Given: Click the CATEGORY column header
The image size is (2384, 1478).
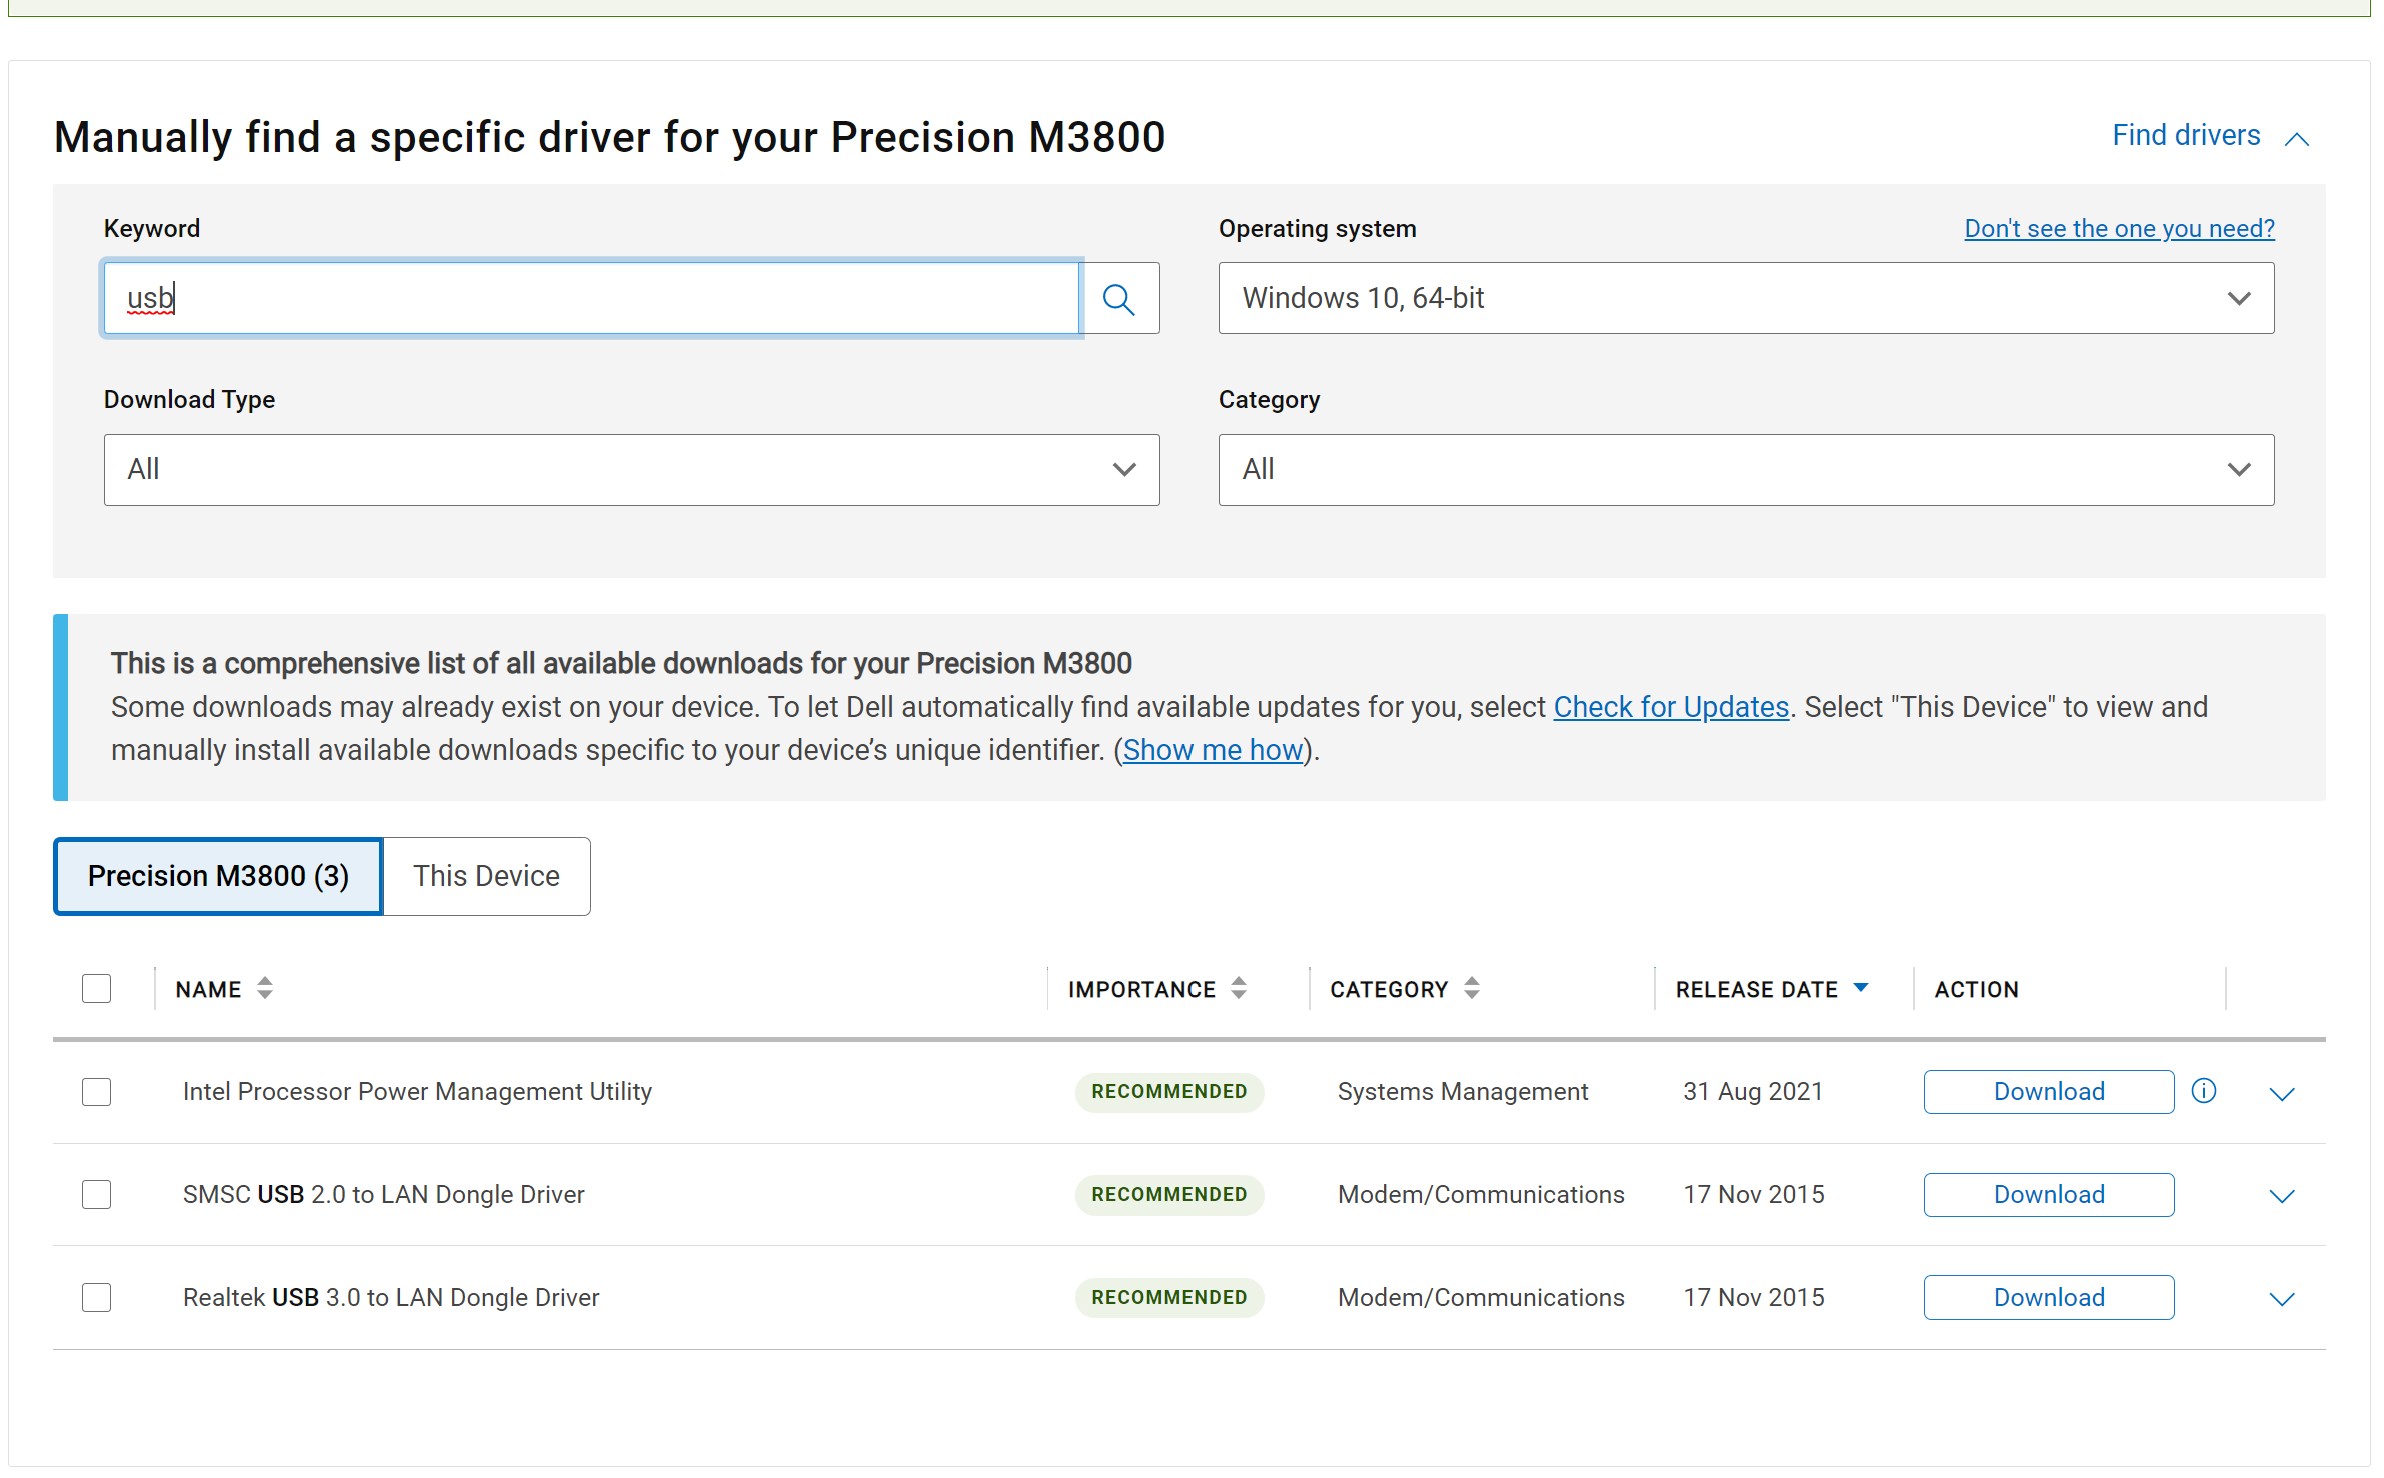Looking at the screenshot, I should tap(1389, 990).
